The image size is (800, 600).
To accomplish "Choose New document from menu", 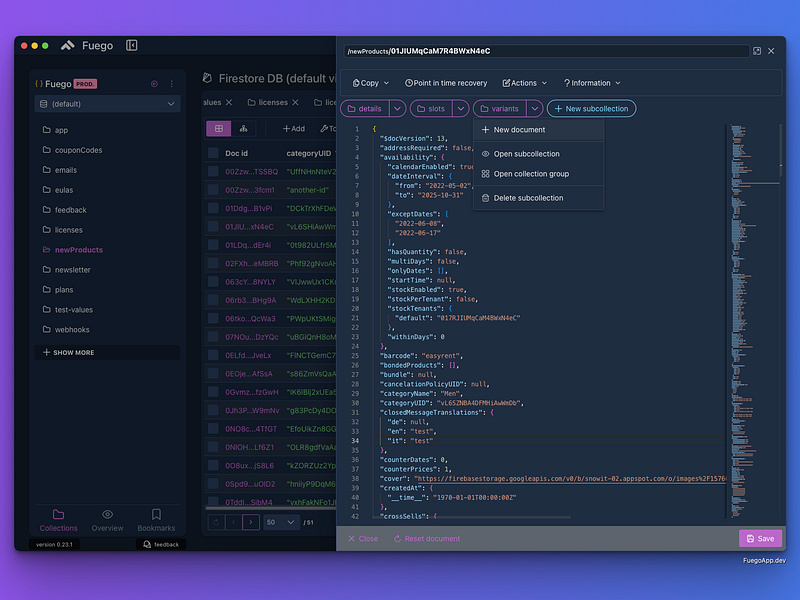I will tap(538, 130).
